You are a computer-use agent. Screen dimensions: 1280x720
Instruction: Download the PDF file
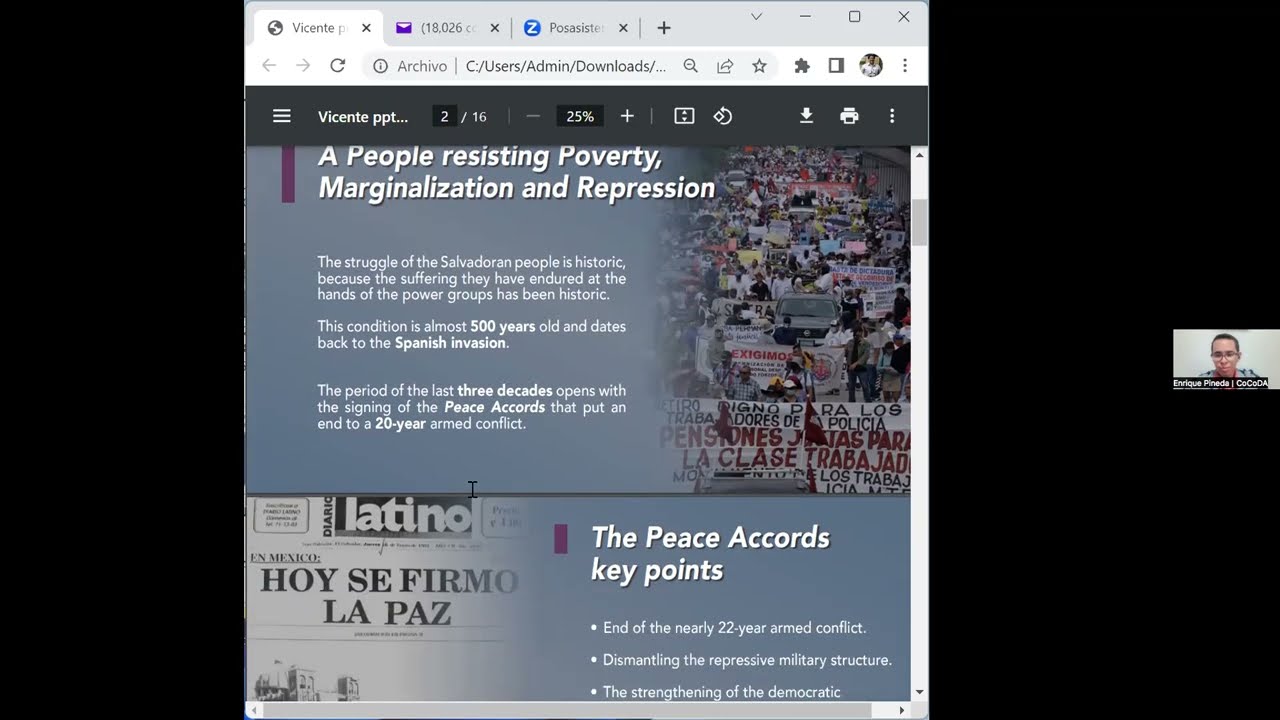click(x=806, y=116)
